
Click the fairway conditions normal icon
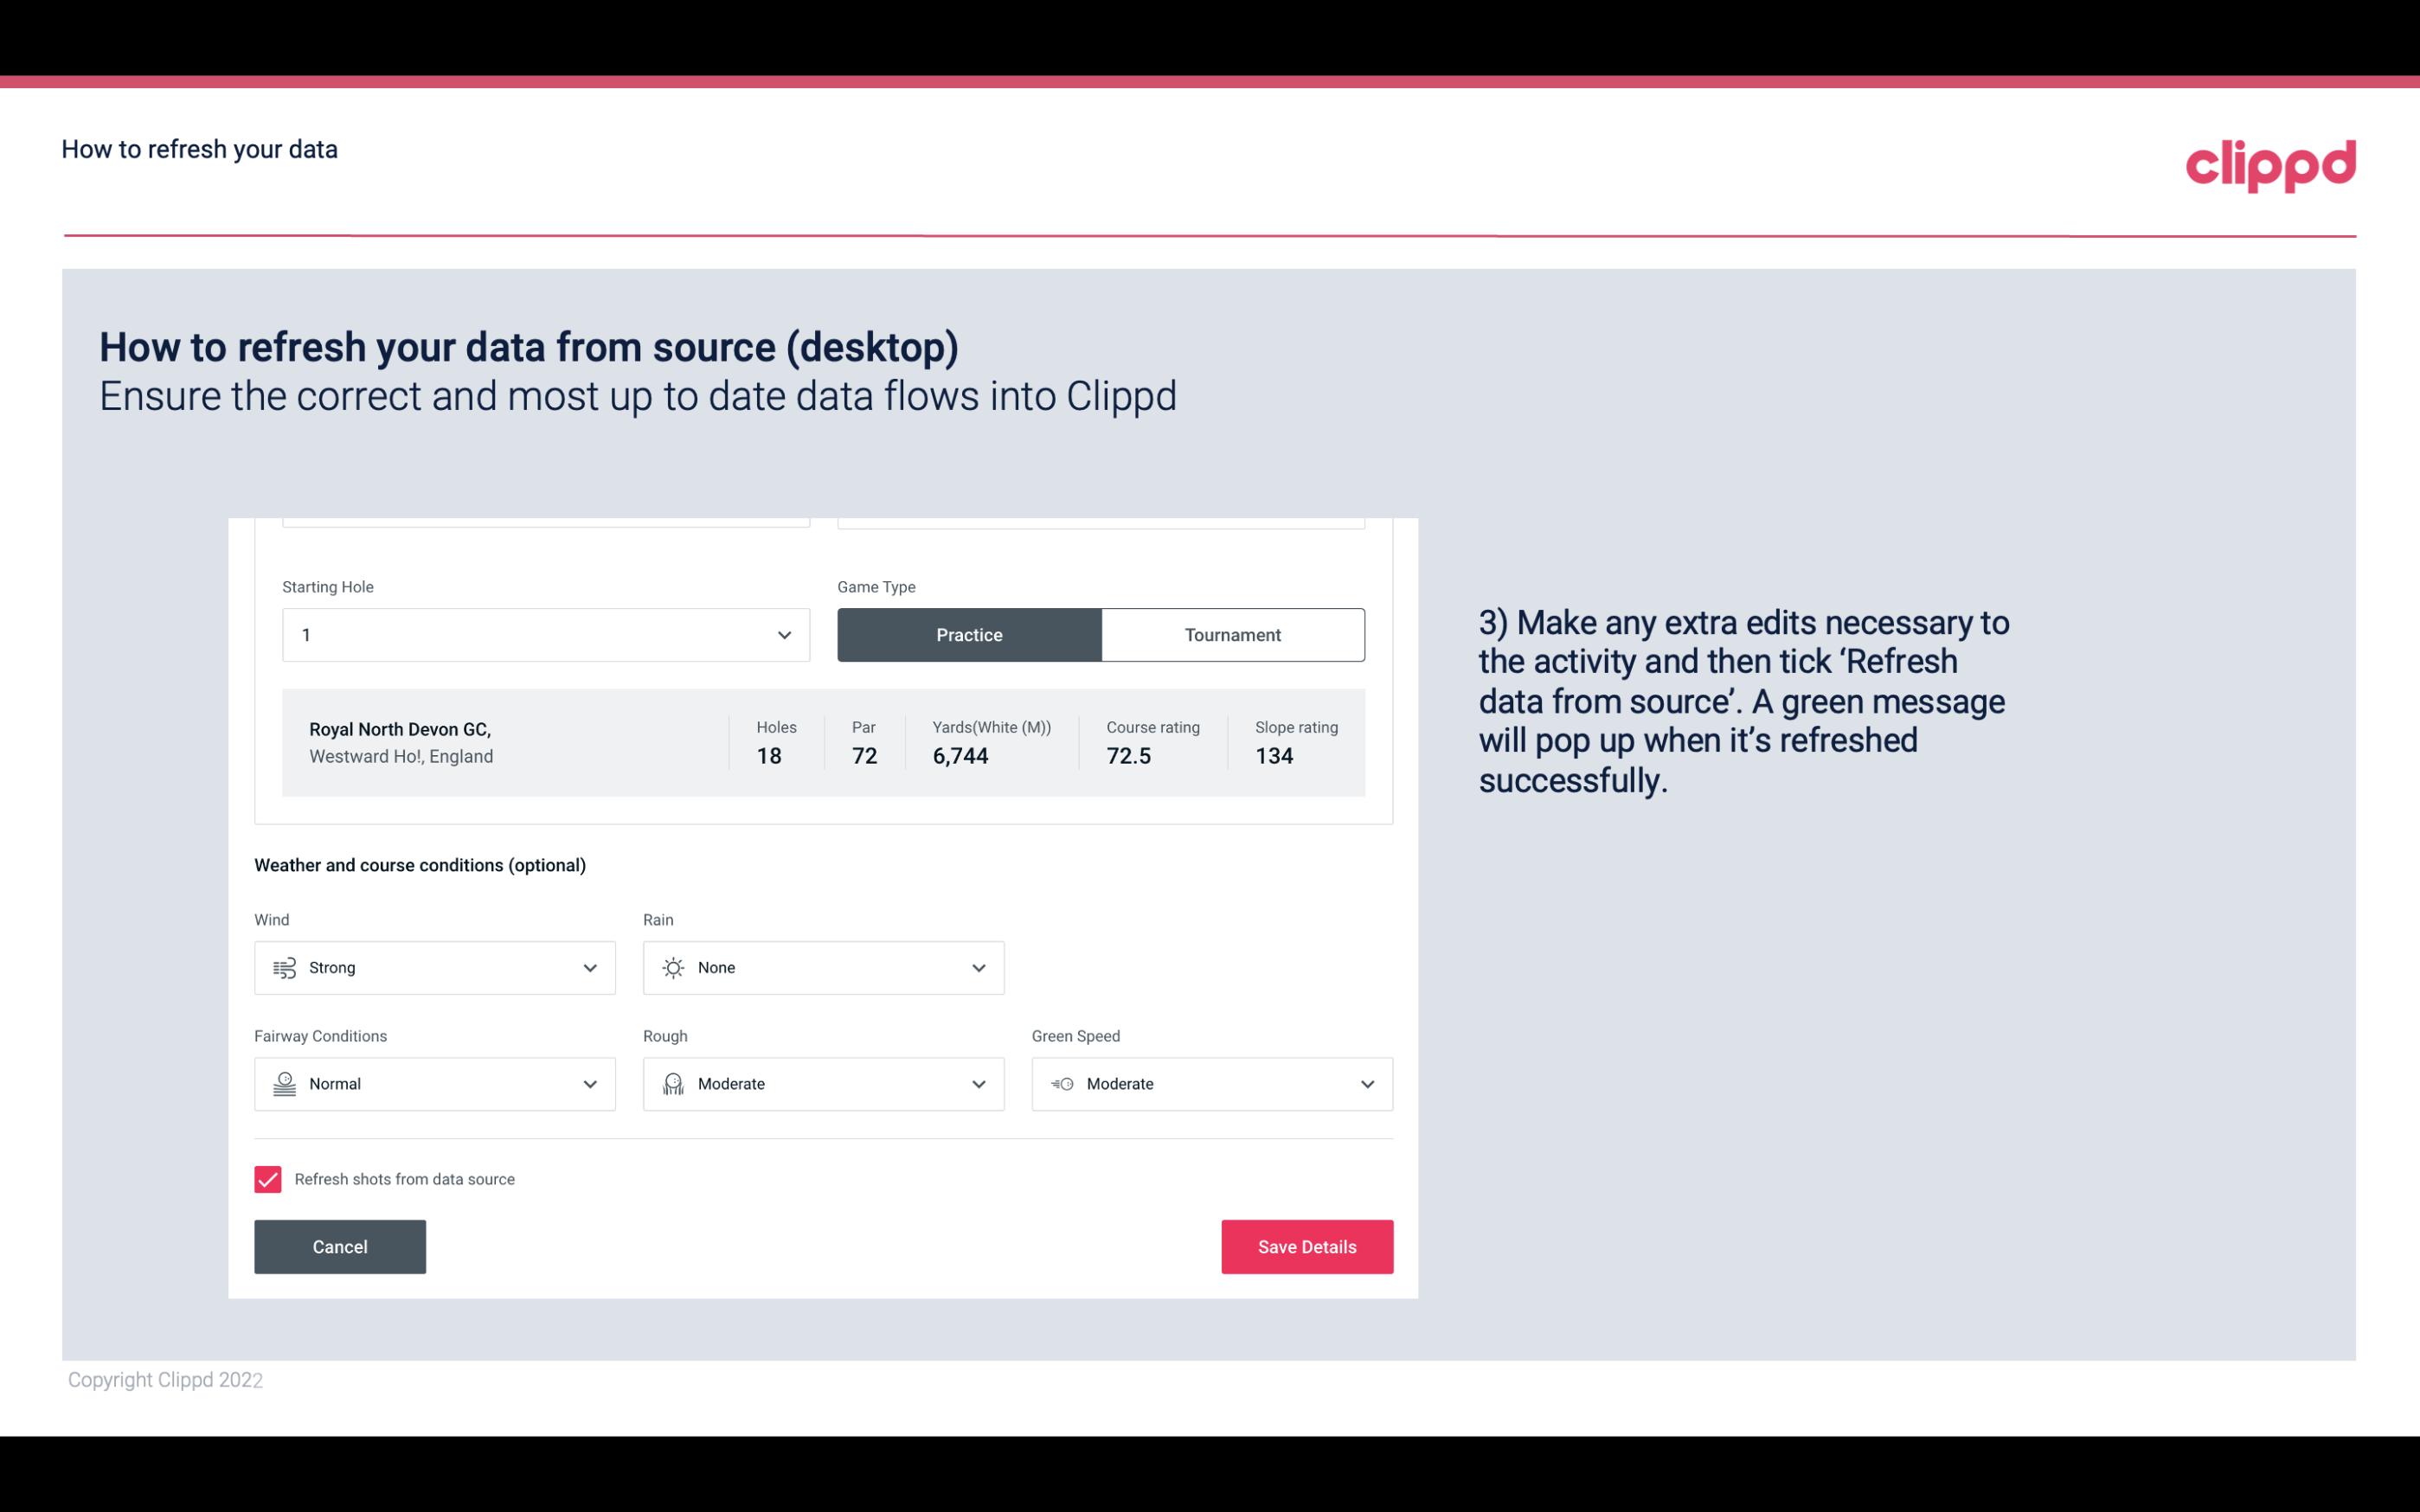tap(282, 1082)
